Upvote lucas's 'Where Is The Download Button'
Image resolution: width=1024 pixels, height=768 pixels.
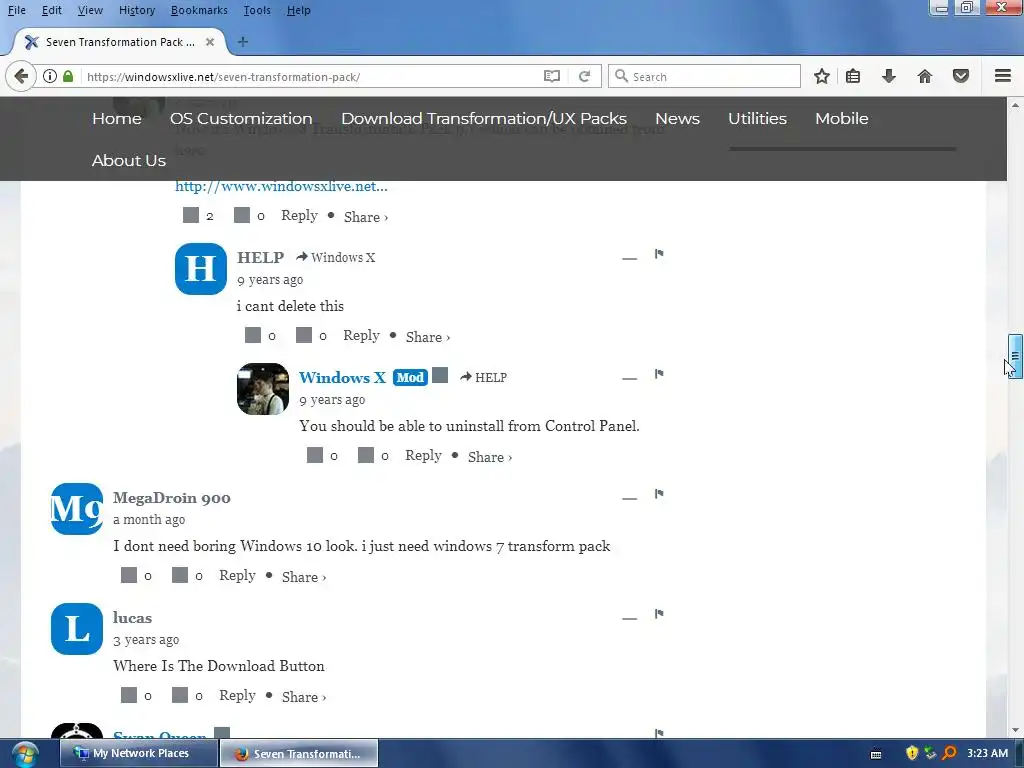pyautogui.click(x=129, y=695)
